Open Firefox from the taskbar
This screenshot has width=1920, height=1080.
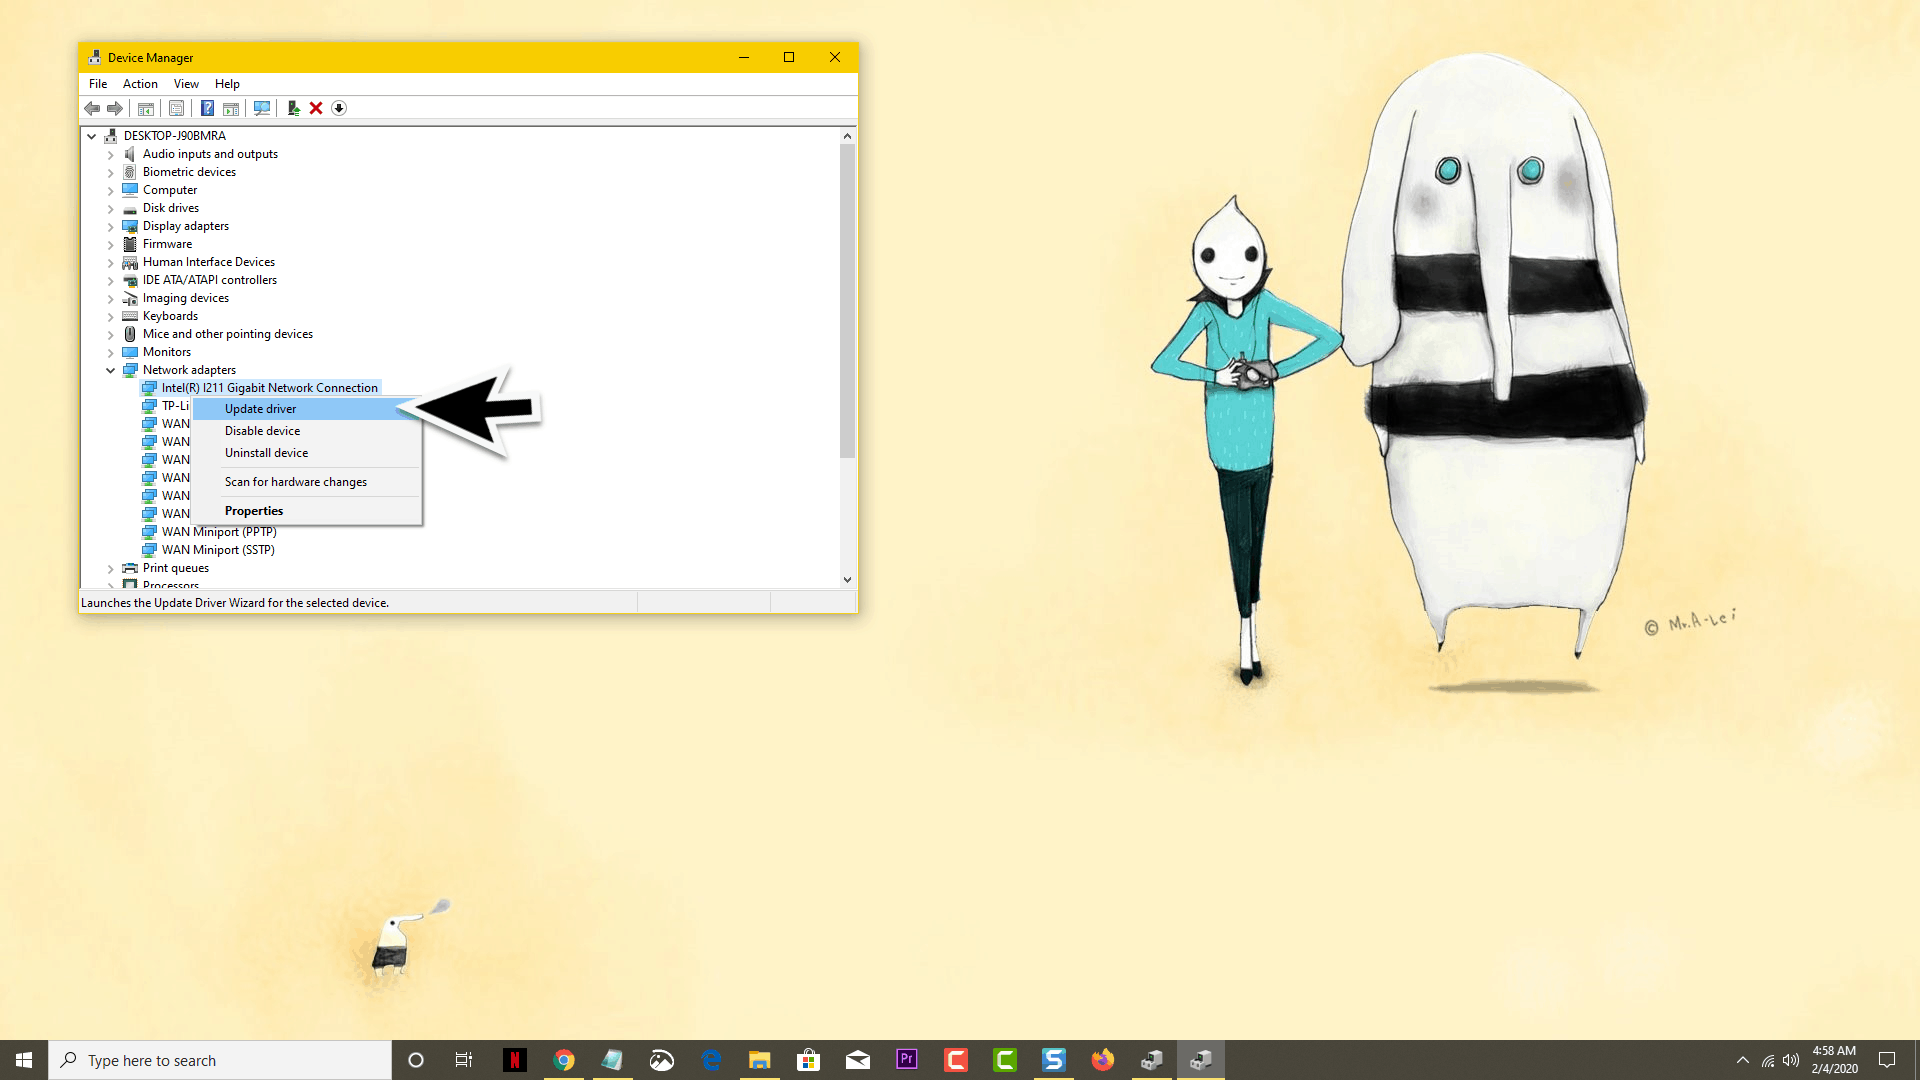click(x=1103, y=1060)
